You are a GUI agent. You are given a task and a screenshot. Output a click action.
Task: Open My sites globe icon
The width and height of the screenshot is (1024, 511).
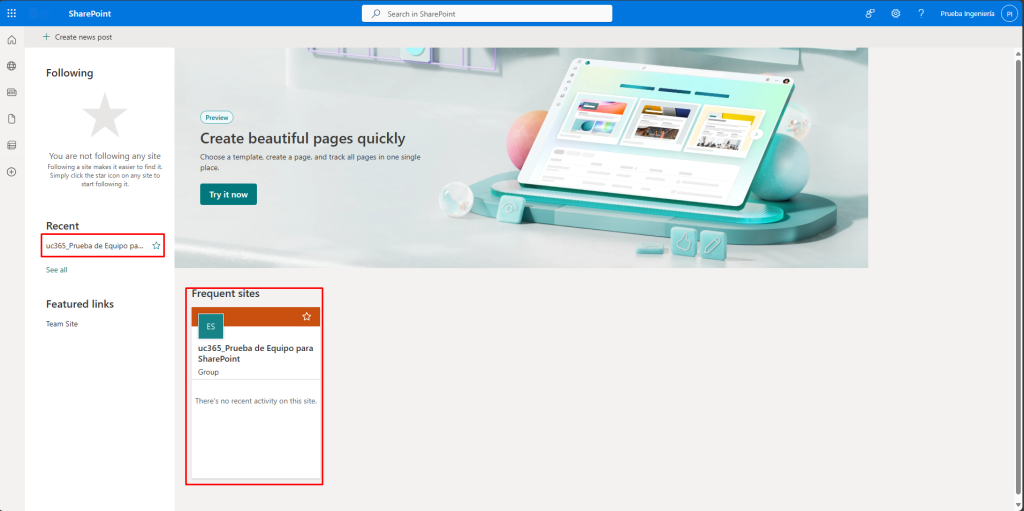(12, 66)
